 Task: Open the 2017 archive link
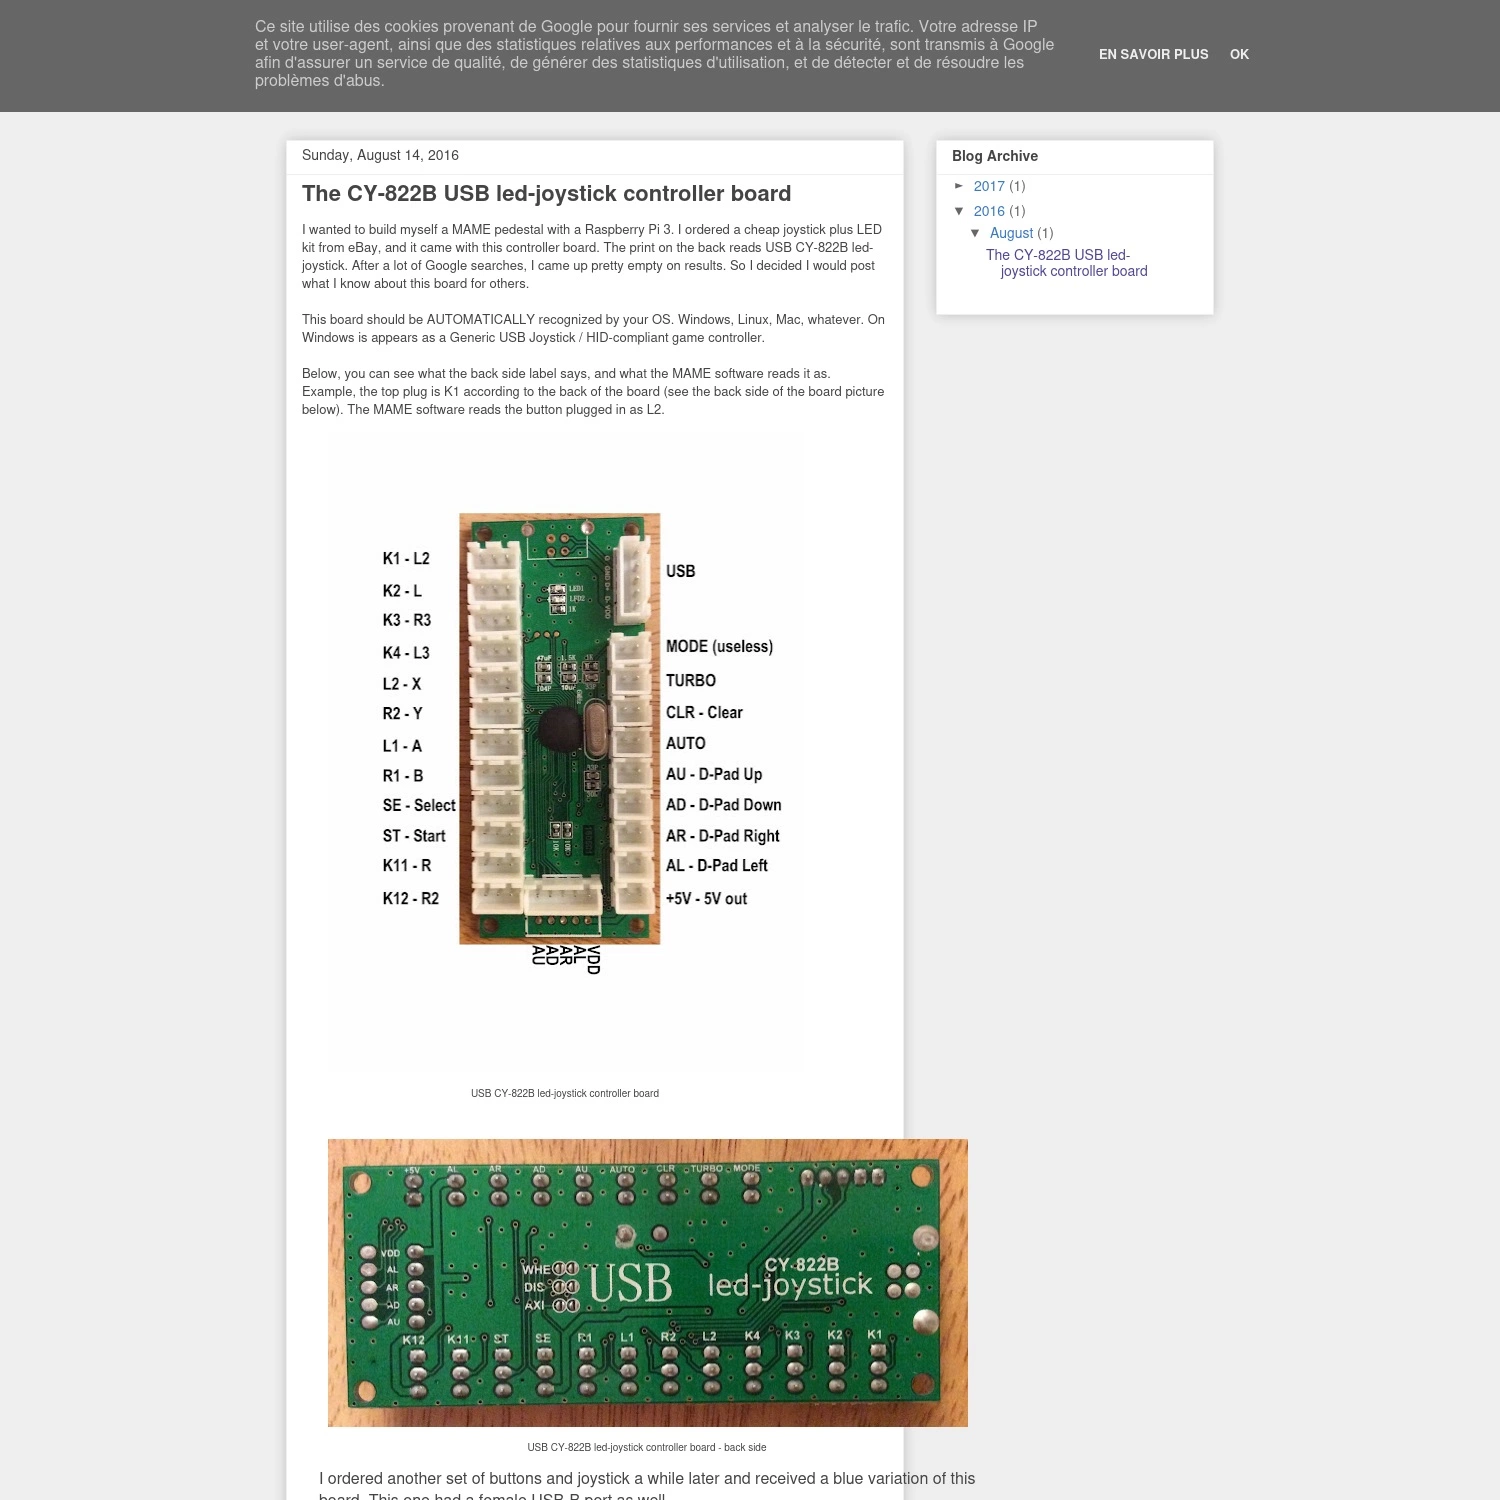click(x=989, y=186)
